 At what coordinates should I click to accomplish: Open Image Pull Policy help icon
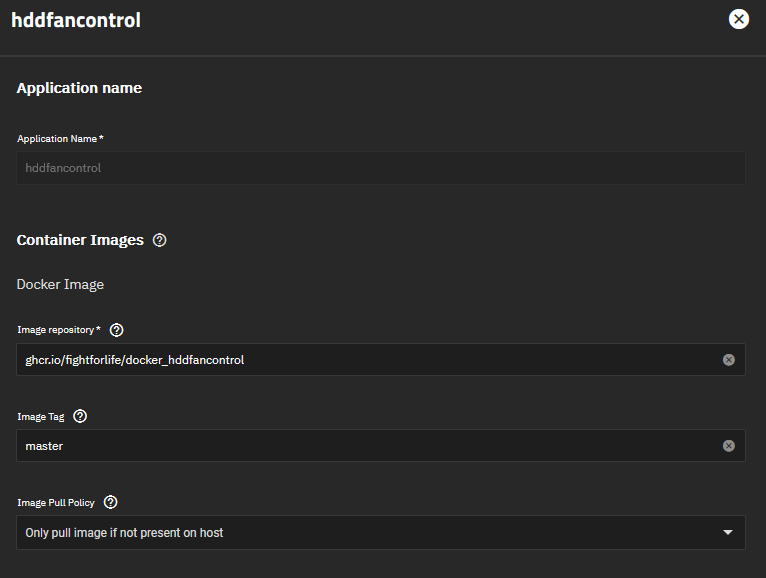(x=111, y=502)
